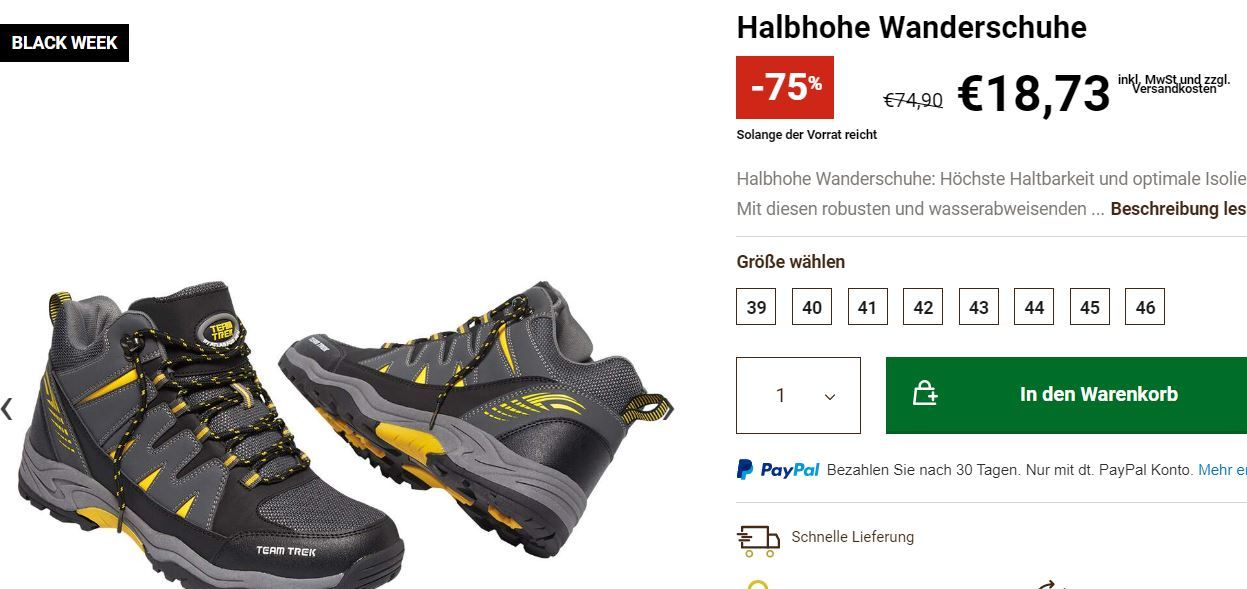Click the BLACK WEEK badge

click(x=65, y=43)
